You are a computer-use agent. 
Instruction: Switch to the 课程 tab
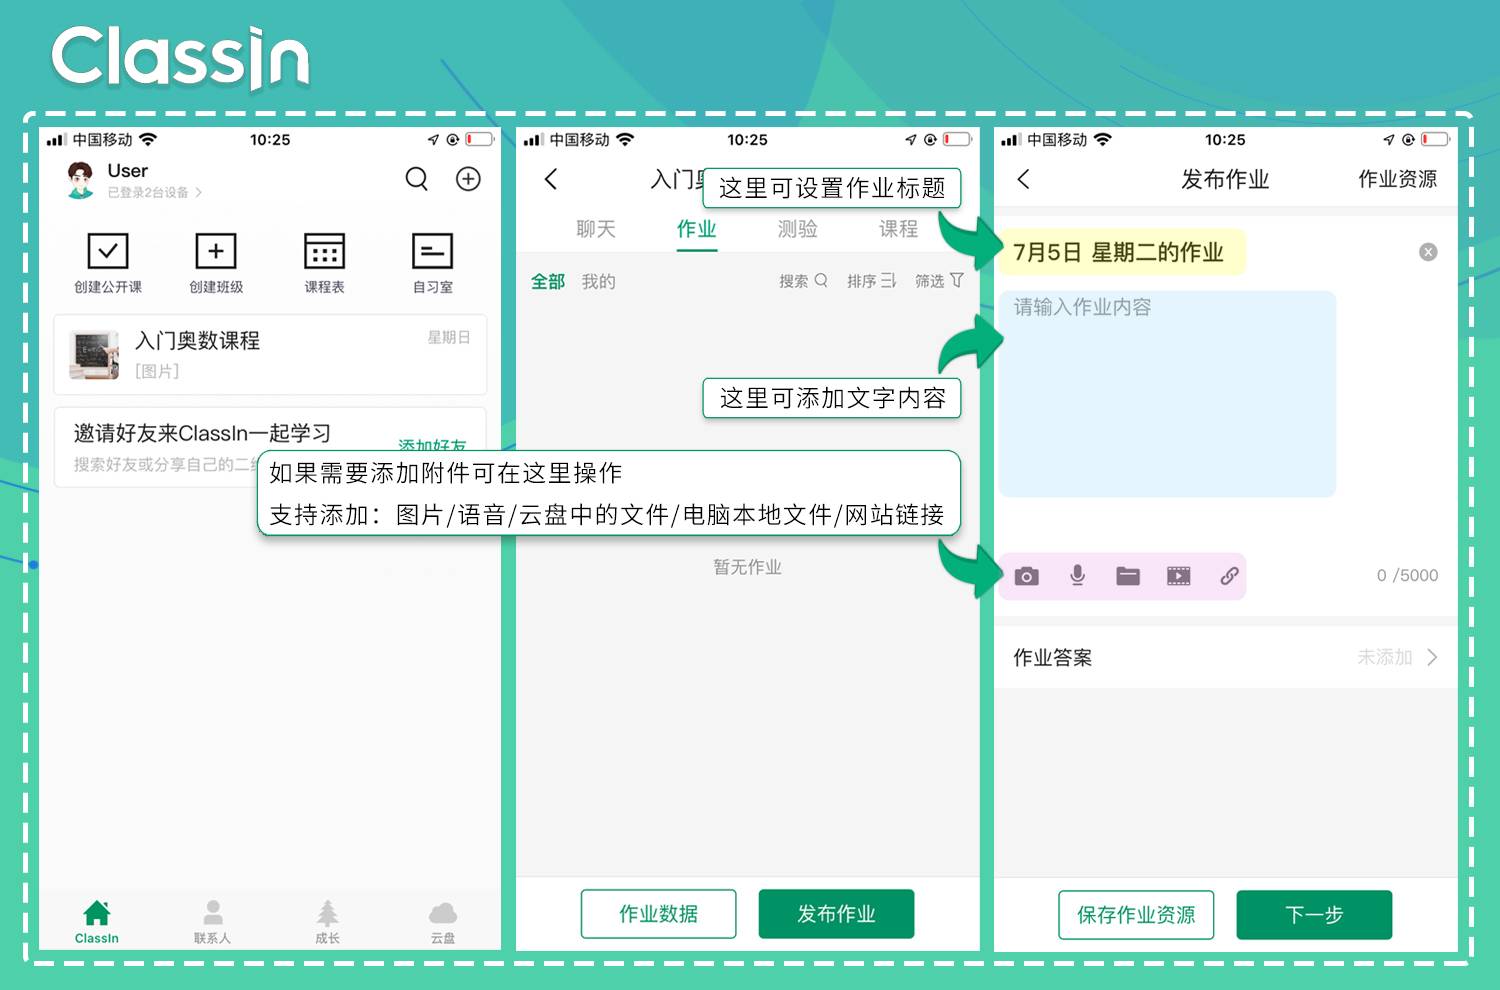pos(898,229)
